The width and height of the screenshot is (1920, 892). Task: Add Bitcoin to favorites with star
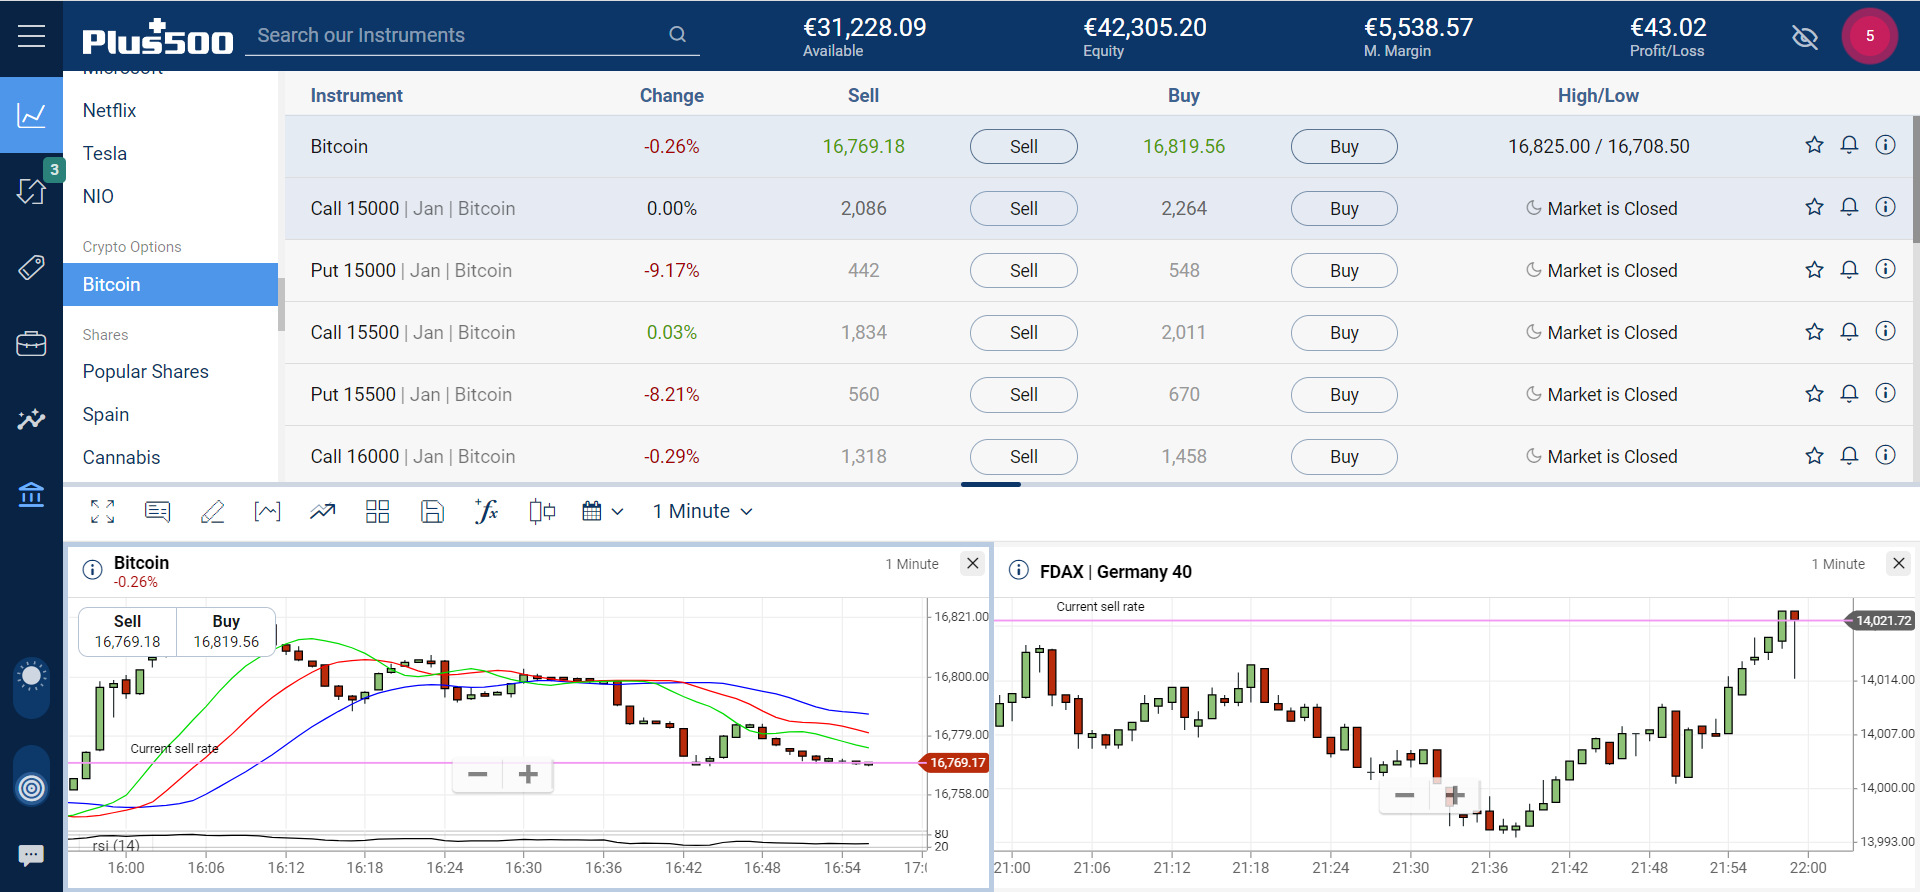click(x=1814, y=145)
